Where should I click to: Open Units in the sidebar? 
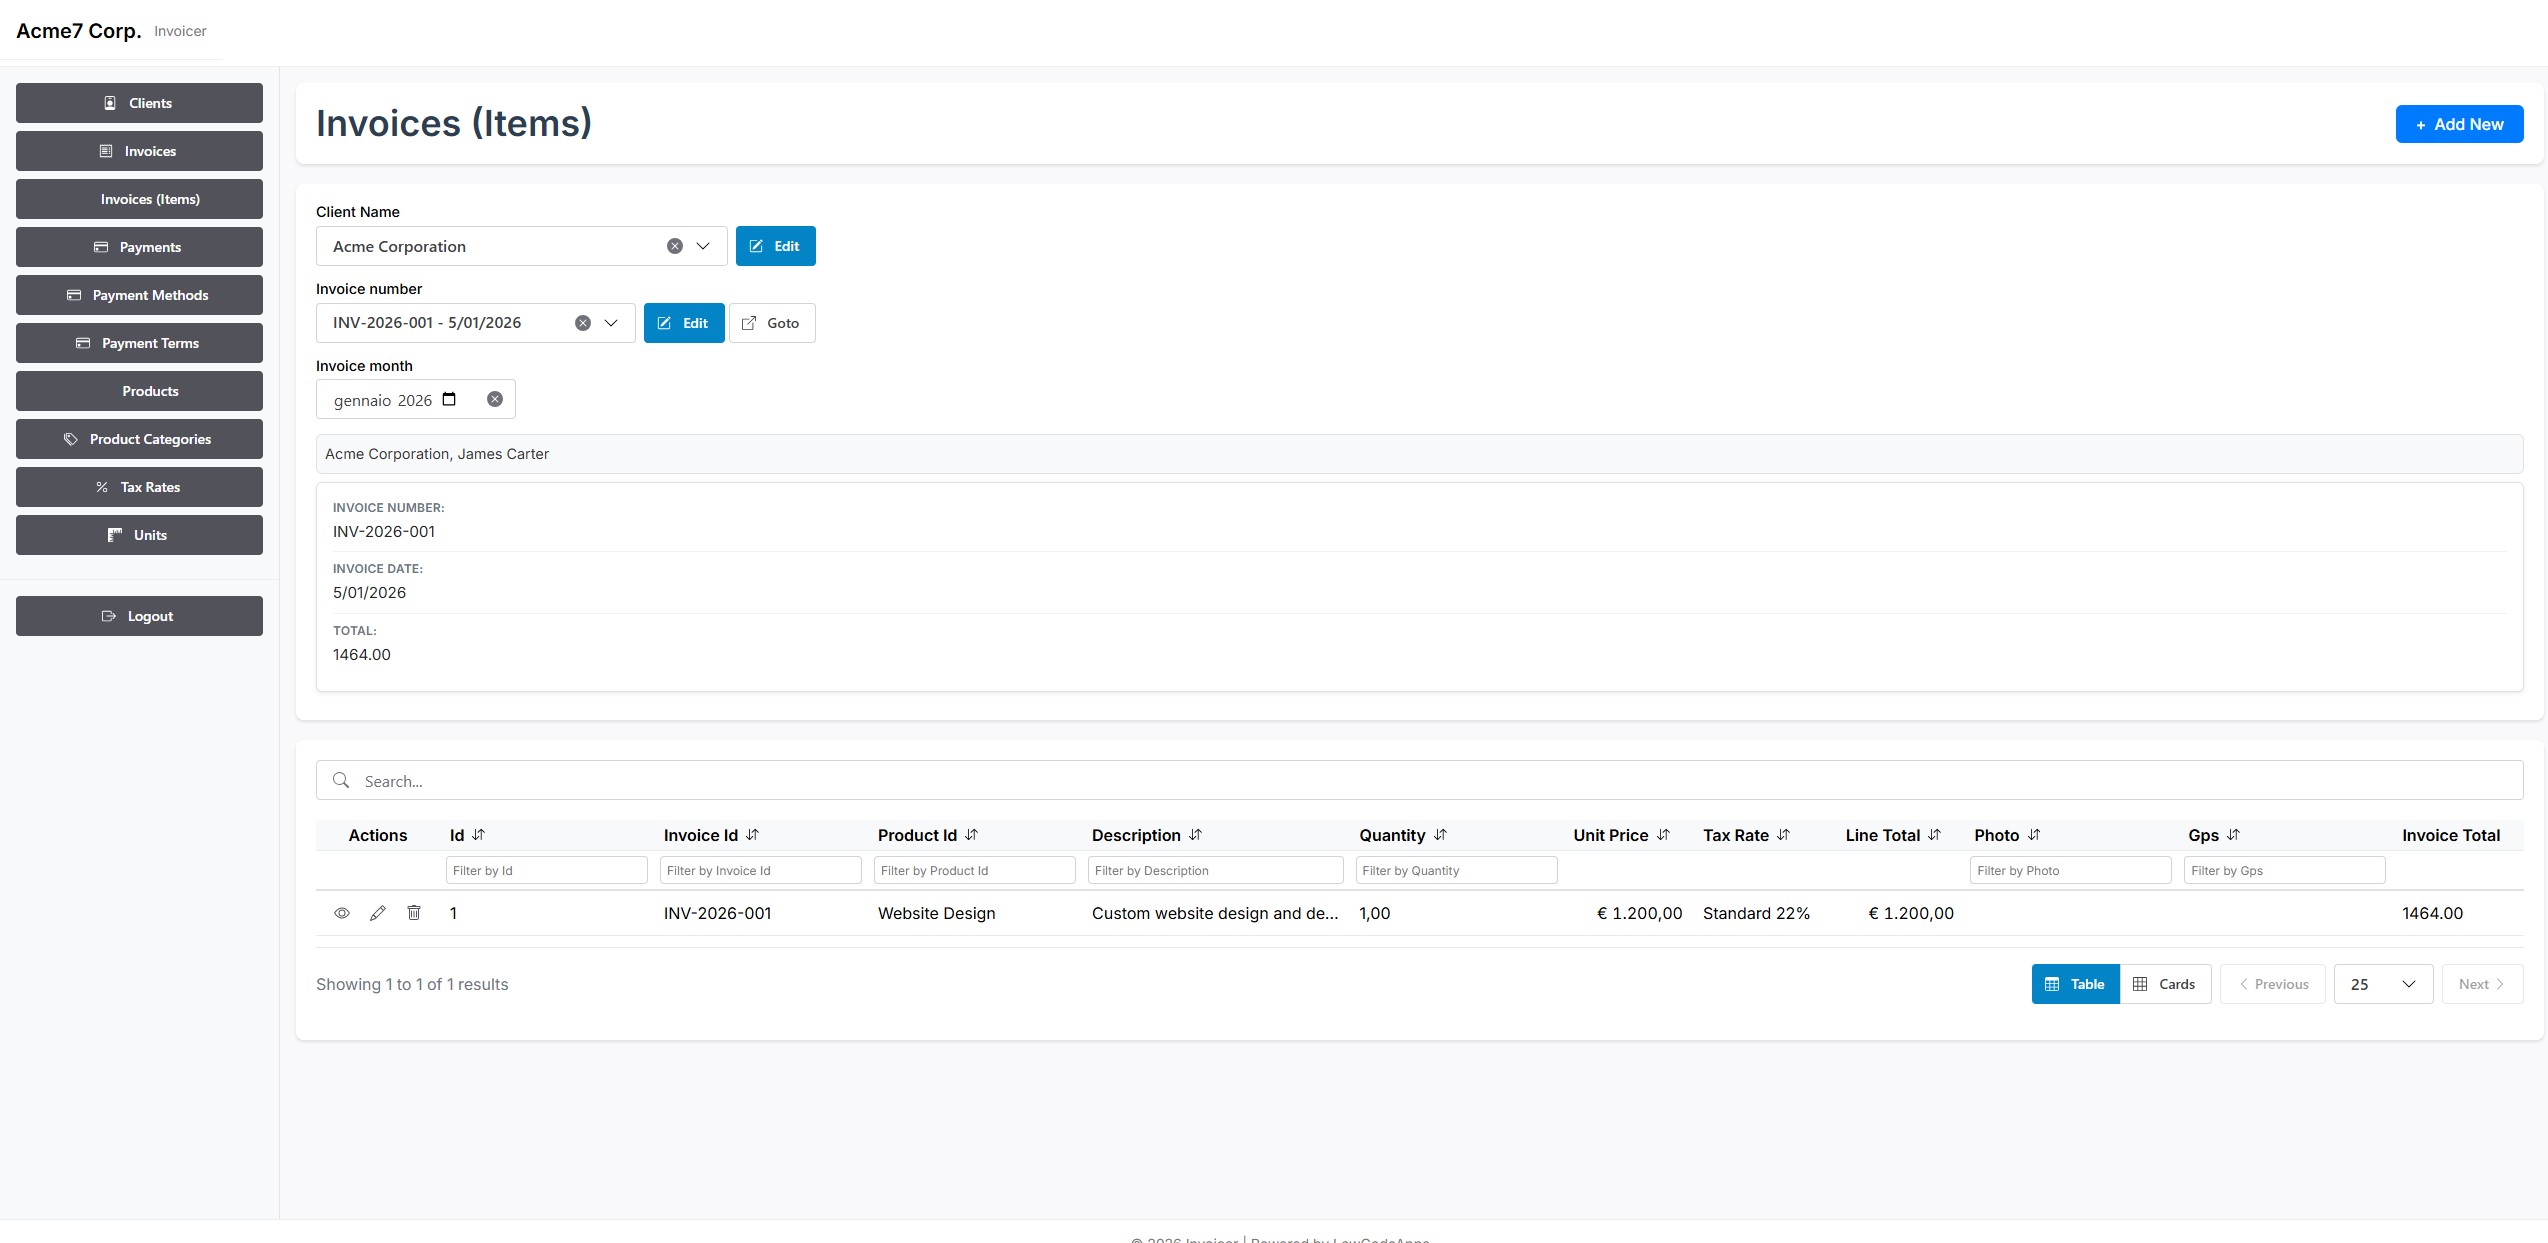[x=139, y=535]
